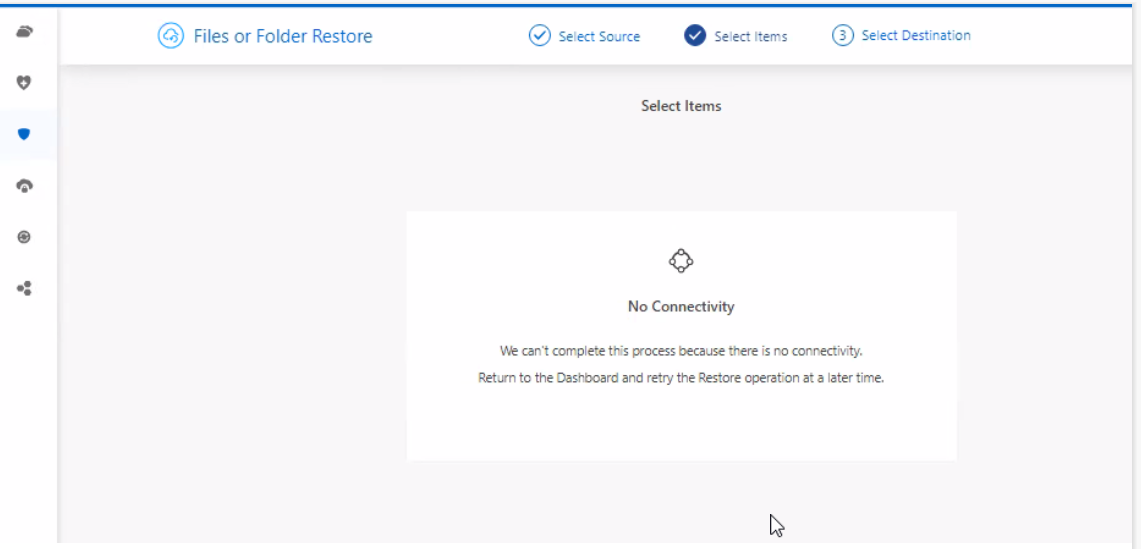
Task: Click the "Return to the Dashboard" message line
Action: pyautogui.click(x=681, y=379)
